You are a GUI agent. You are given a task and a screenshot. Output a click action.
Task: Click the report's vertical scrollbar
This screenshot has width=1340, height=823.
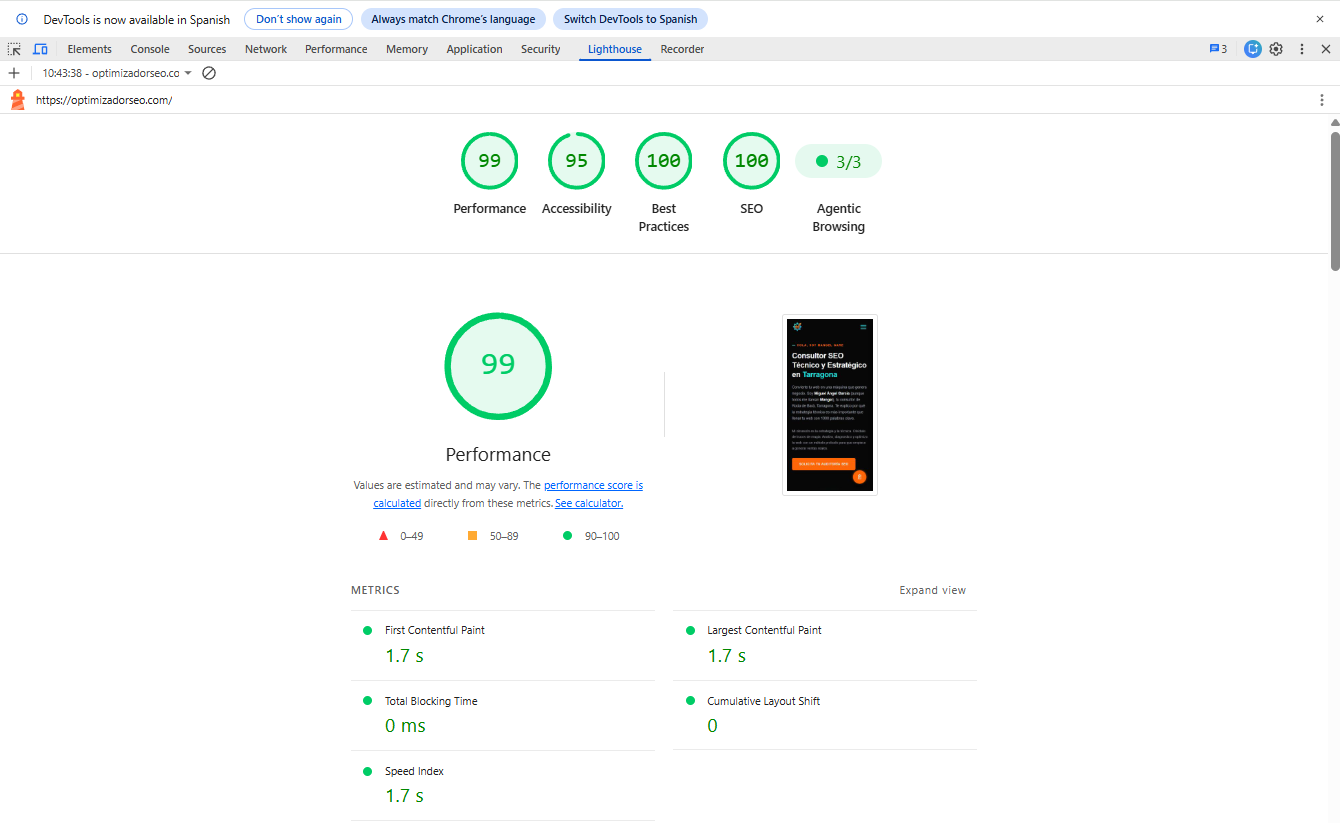point(1334,200)
